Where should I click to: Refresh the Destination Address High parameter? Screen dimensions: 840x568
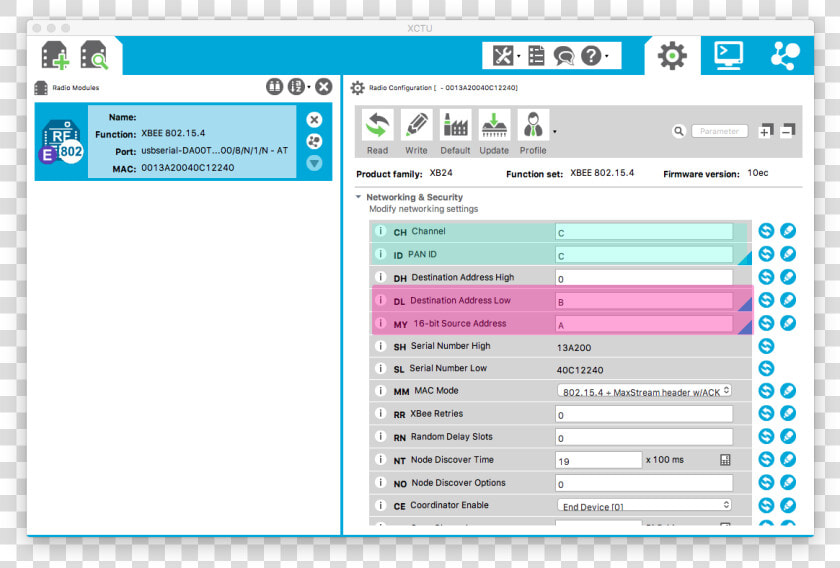tap(766, 277)
